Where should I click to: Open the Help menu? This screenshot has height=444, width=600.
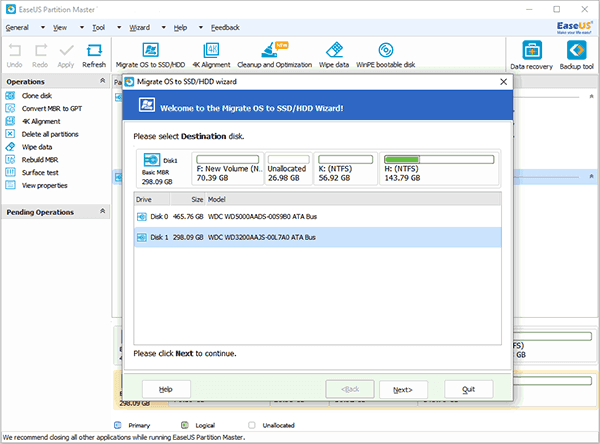point(180,28)
